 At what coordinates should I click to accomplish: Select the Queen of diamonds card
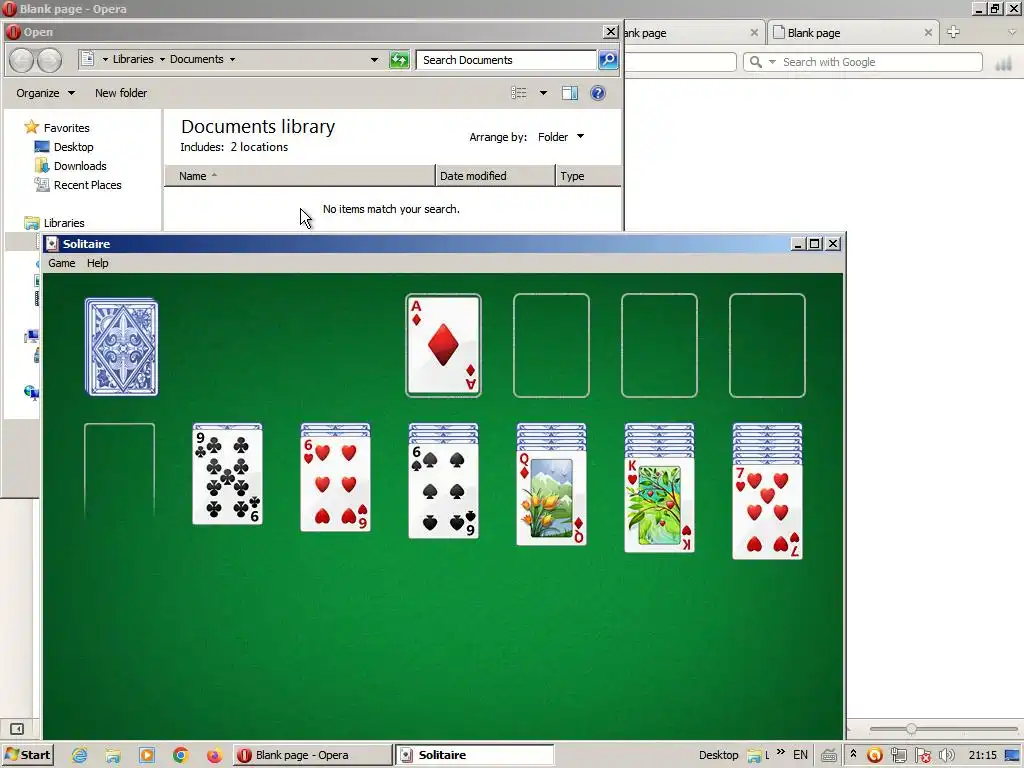[x=551, y=498]
